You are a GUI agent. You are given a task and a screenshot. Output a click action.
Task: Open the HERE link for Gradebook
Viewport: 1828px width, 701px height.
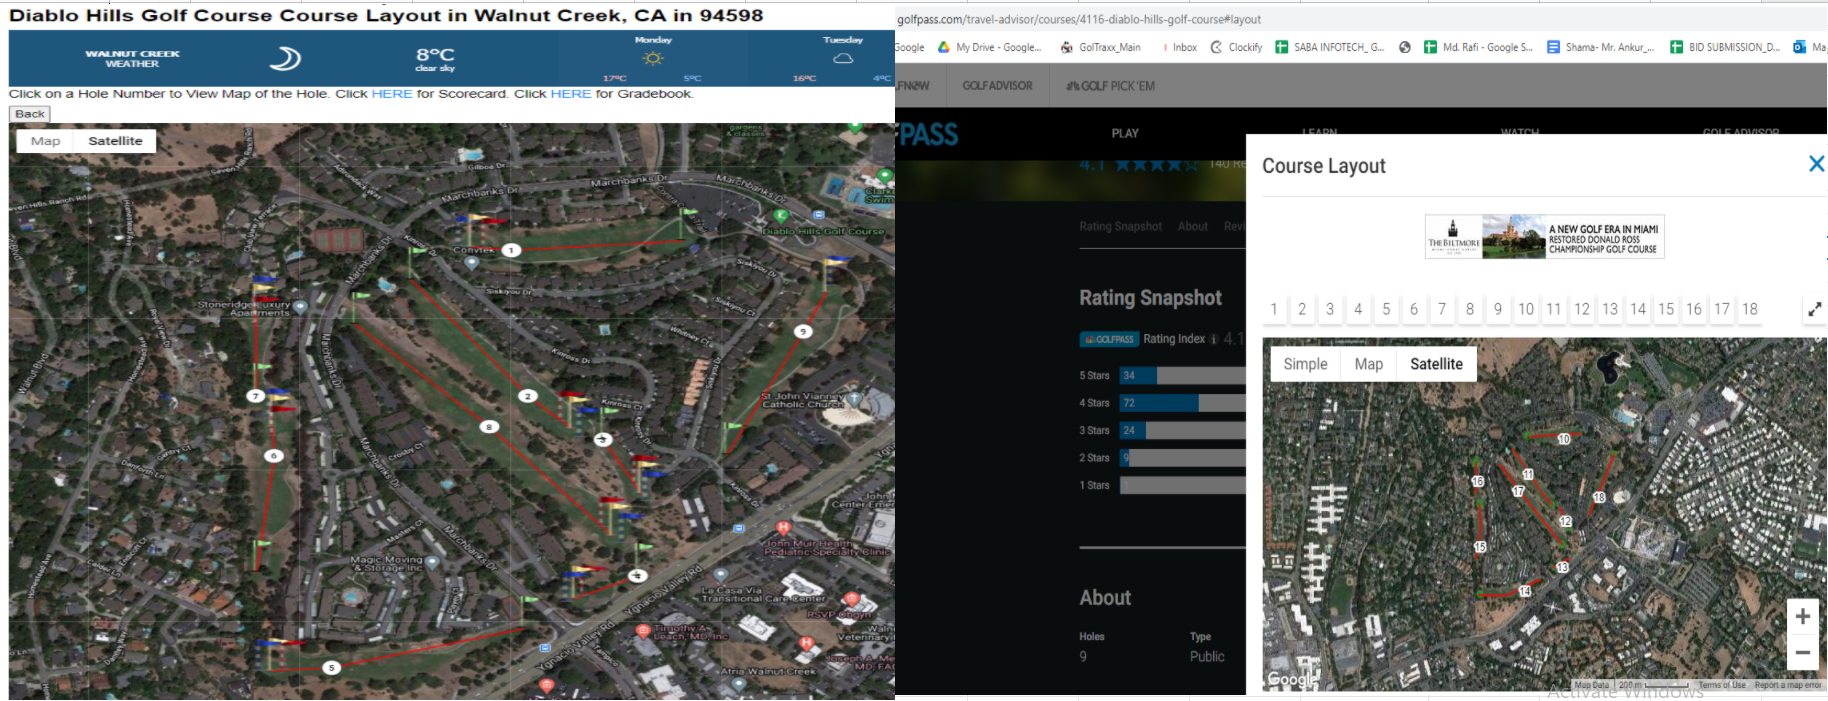tap(571, 94)
